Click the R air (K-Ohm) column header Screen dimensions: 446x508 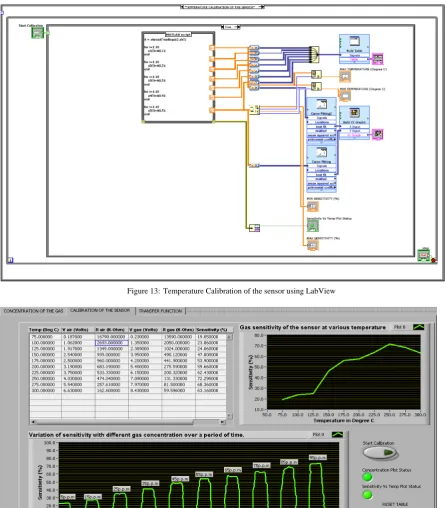pos(112,330)
